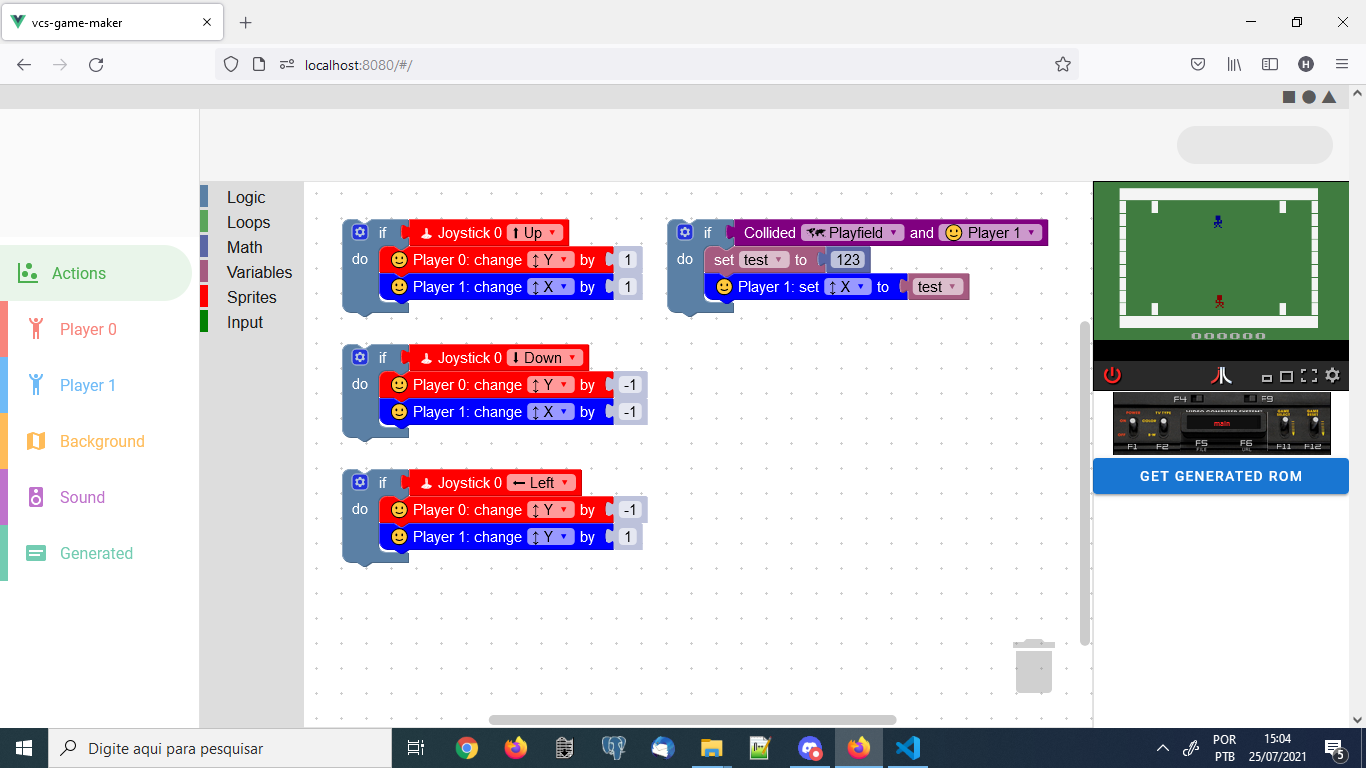Screen dimensions: 1366x768
Task: Enter emulator fullscreen mode
Action: pyautogui.click(x=1309, y=376)
